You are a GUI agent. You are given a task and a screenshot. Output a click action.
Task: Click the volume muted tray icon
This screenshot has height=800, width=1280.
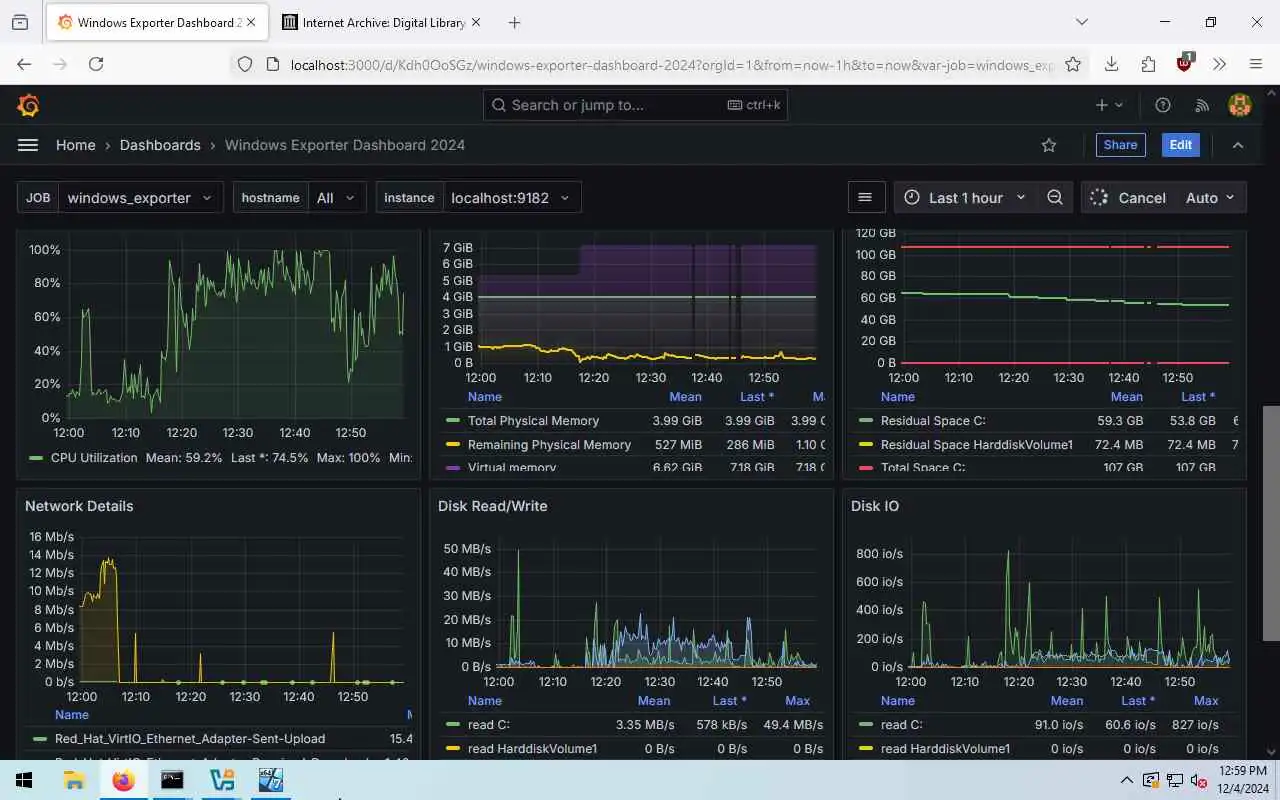point(1198,780)
